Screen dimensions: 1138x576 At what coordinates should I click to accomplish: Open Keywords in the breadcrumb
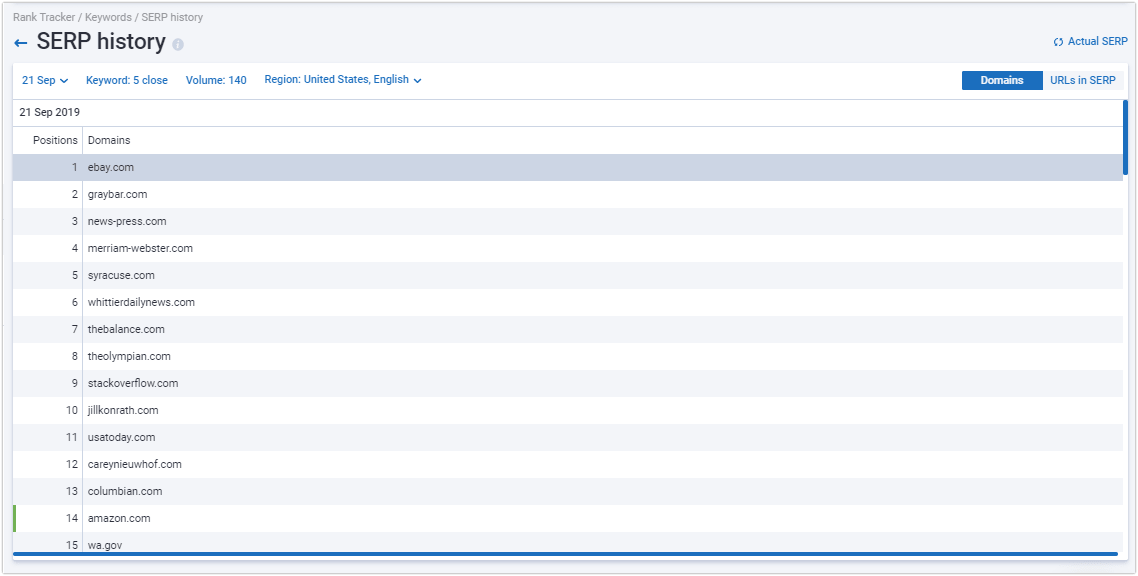click(108, 17)
